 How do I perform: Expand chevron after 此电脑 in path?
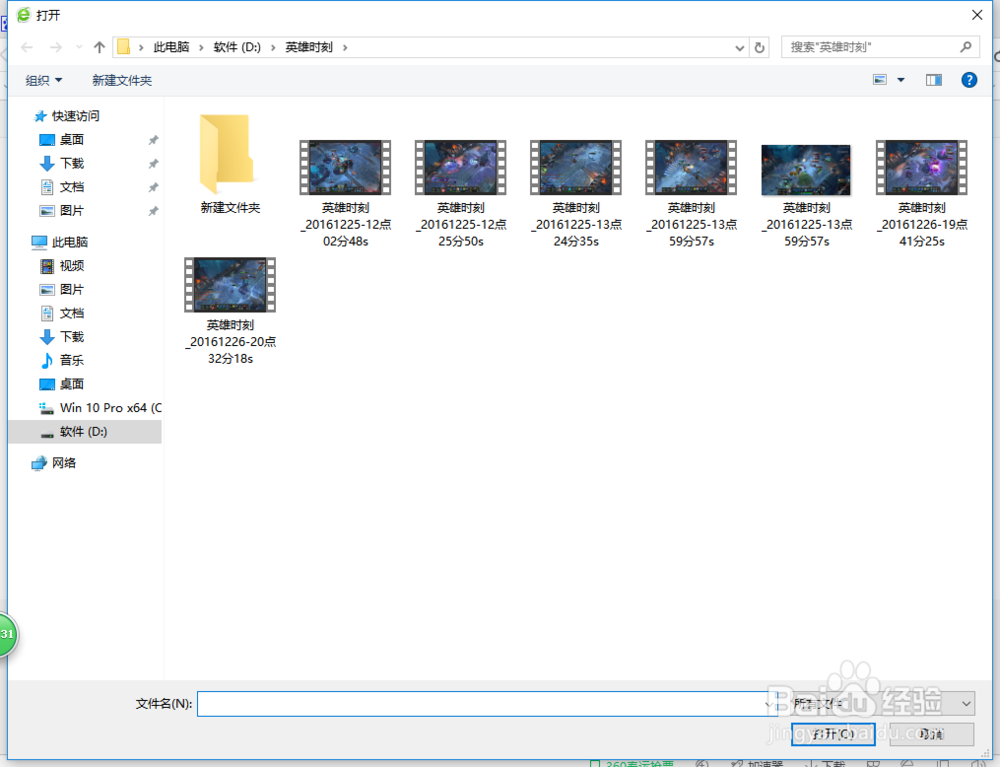[x=201, y=47]
